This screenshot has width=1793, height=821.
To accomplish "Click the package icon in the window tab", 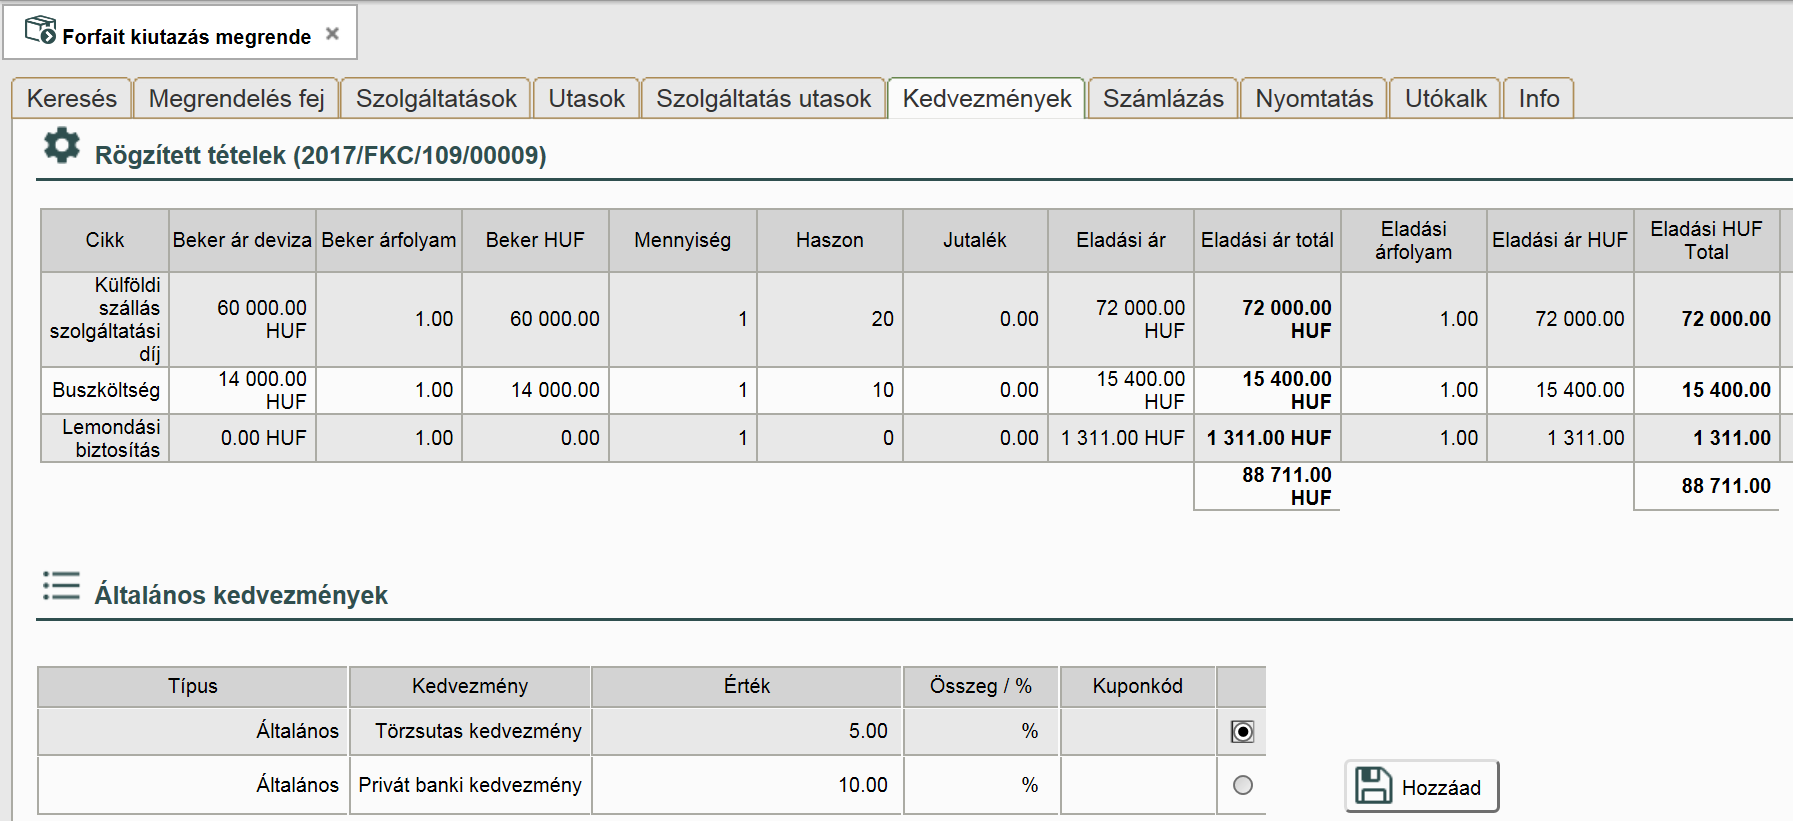I will tap(40, 30).
